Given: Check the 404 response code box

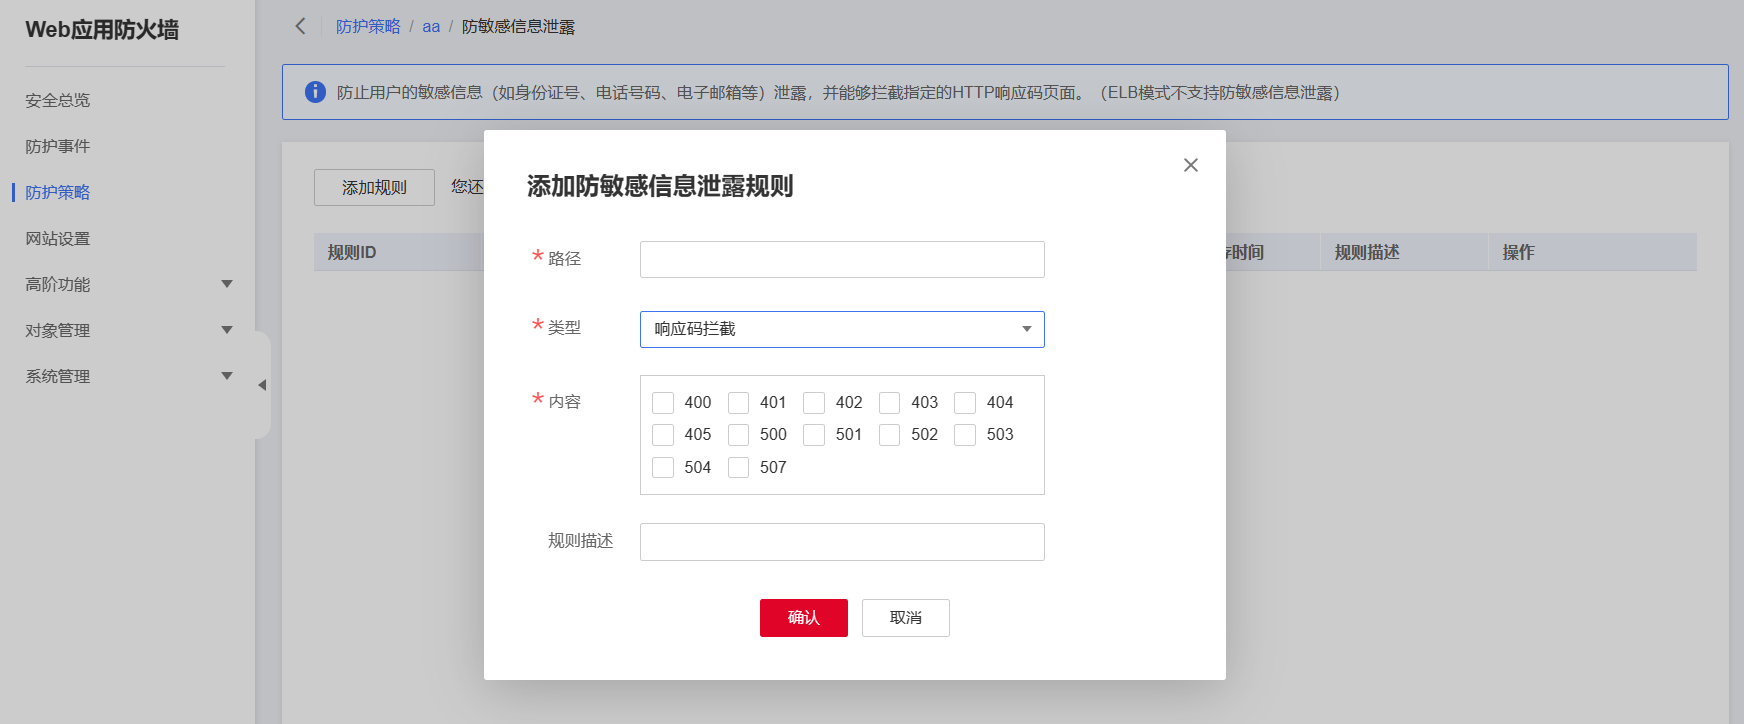Looking at the screenshot, I should [x=965, y=403].
